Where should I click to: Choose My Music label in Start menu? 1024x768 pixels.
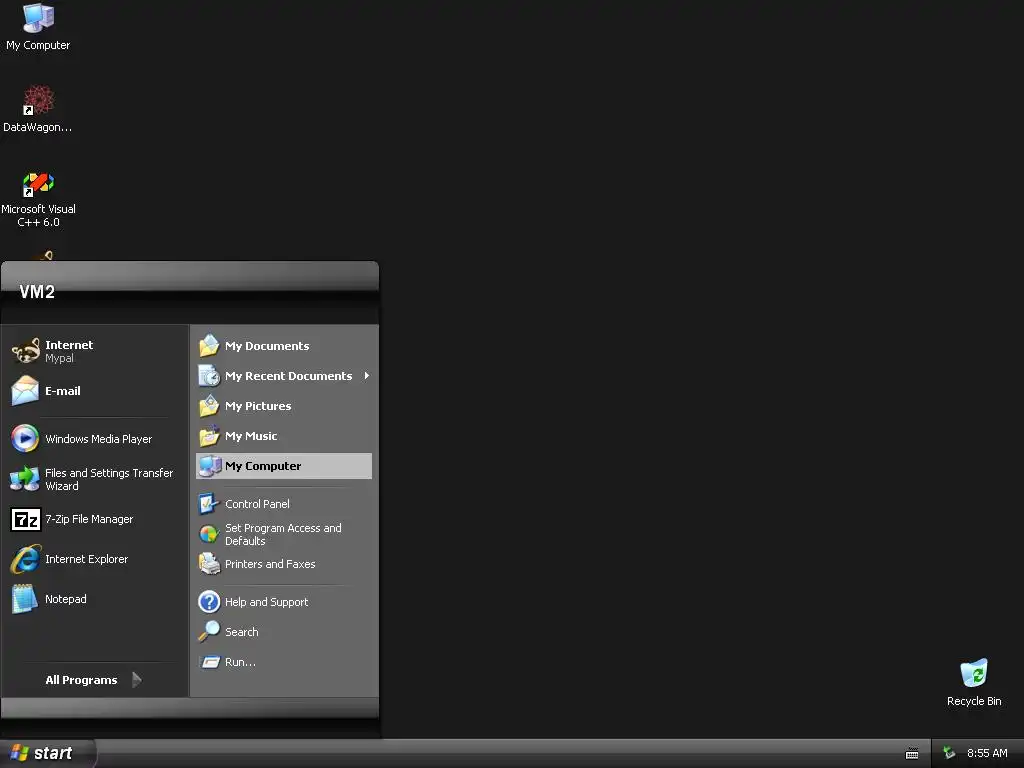pos(251,436)
